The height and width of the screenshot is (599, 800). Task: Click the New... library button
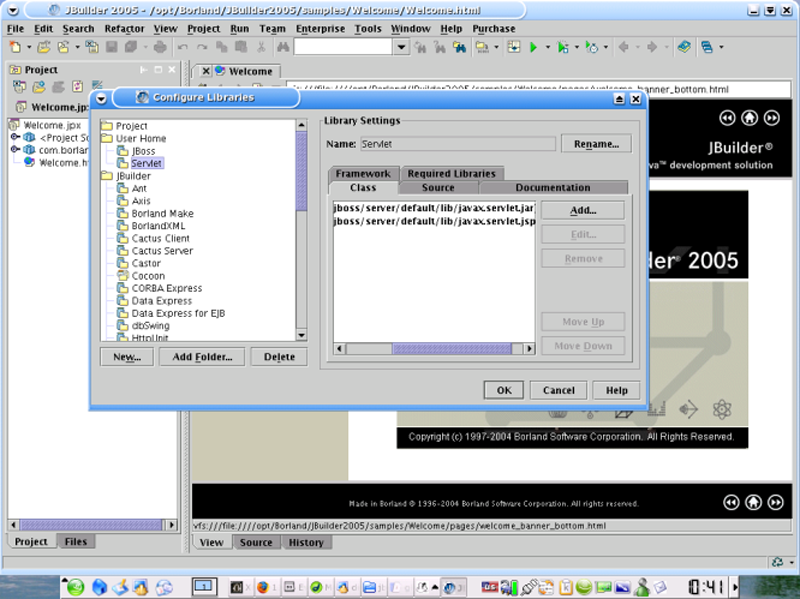pos(127,357)
